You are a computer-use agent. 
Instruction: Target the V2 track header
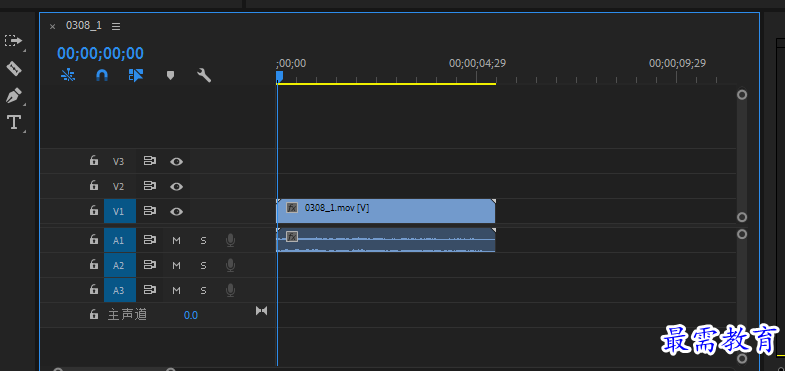point(118,186)
